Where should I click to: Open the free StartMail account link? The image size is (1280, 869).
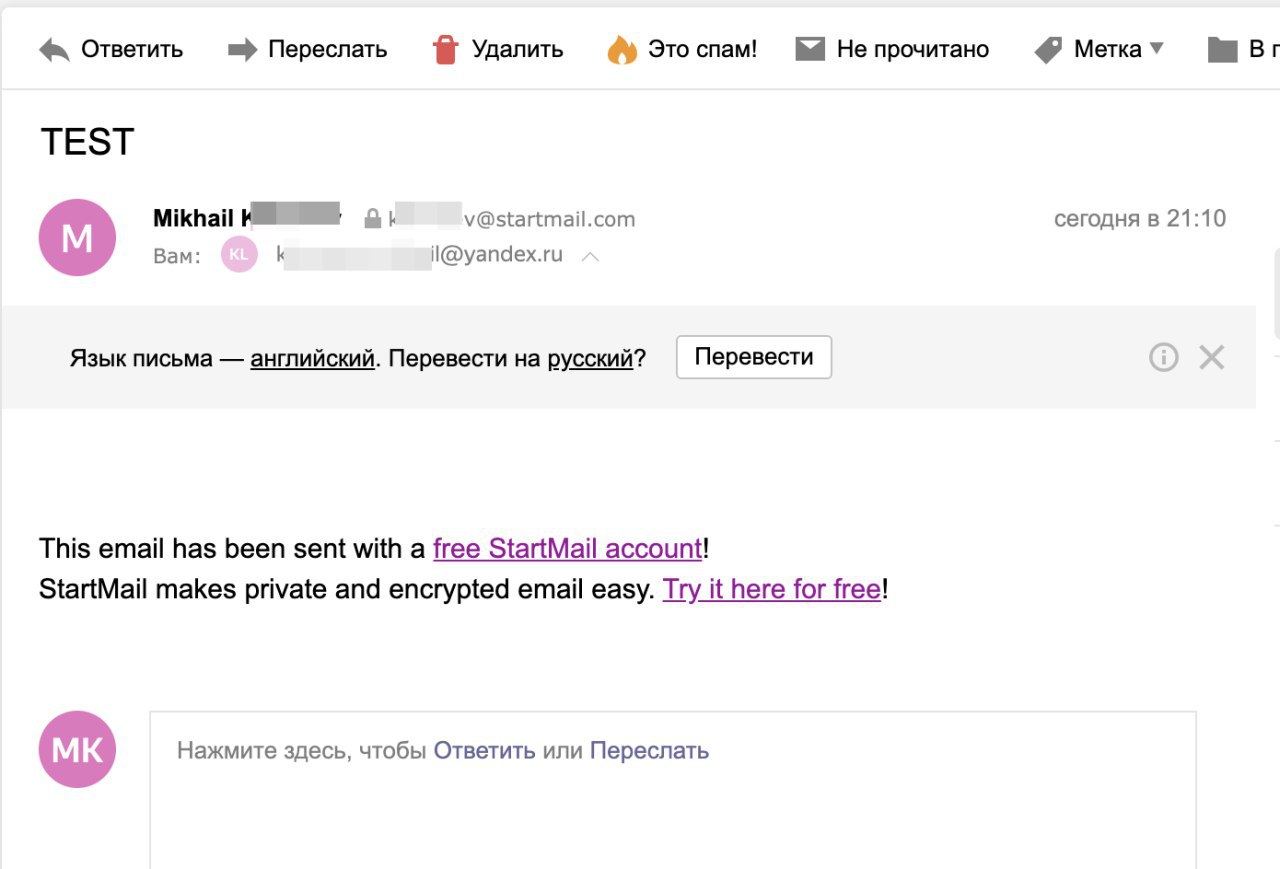(568, 549)
